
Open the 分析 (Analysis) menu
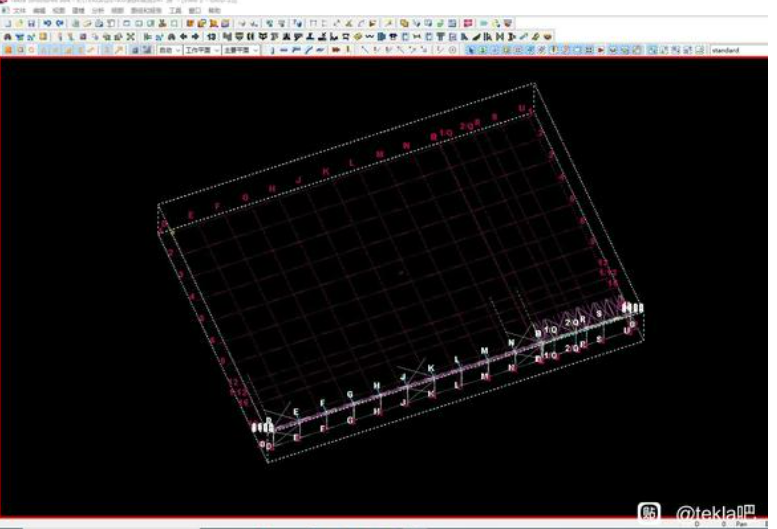tap(98, 10)
